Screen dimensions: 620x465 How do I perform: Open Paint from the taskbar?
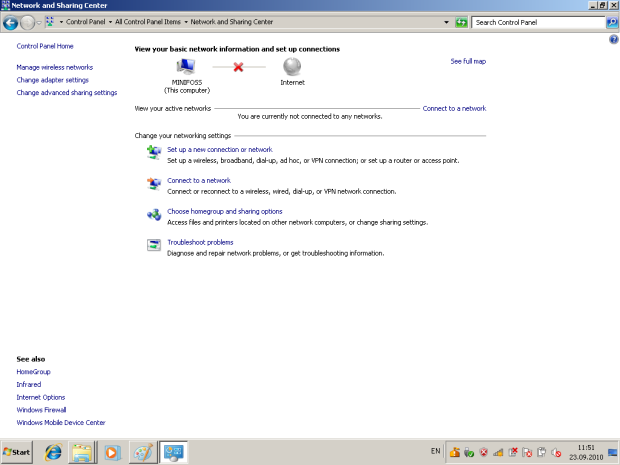coord(143,452)
